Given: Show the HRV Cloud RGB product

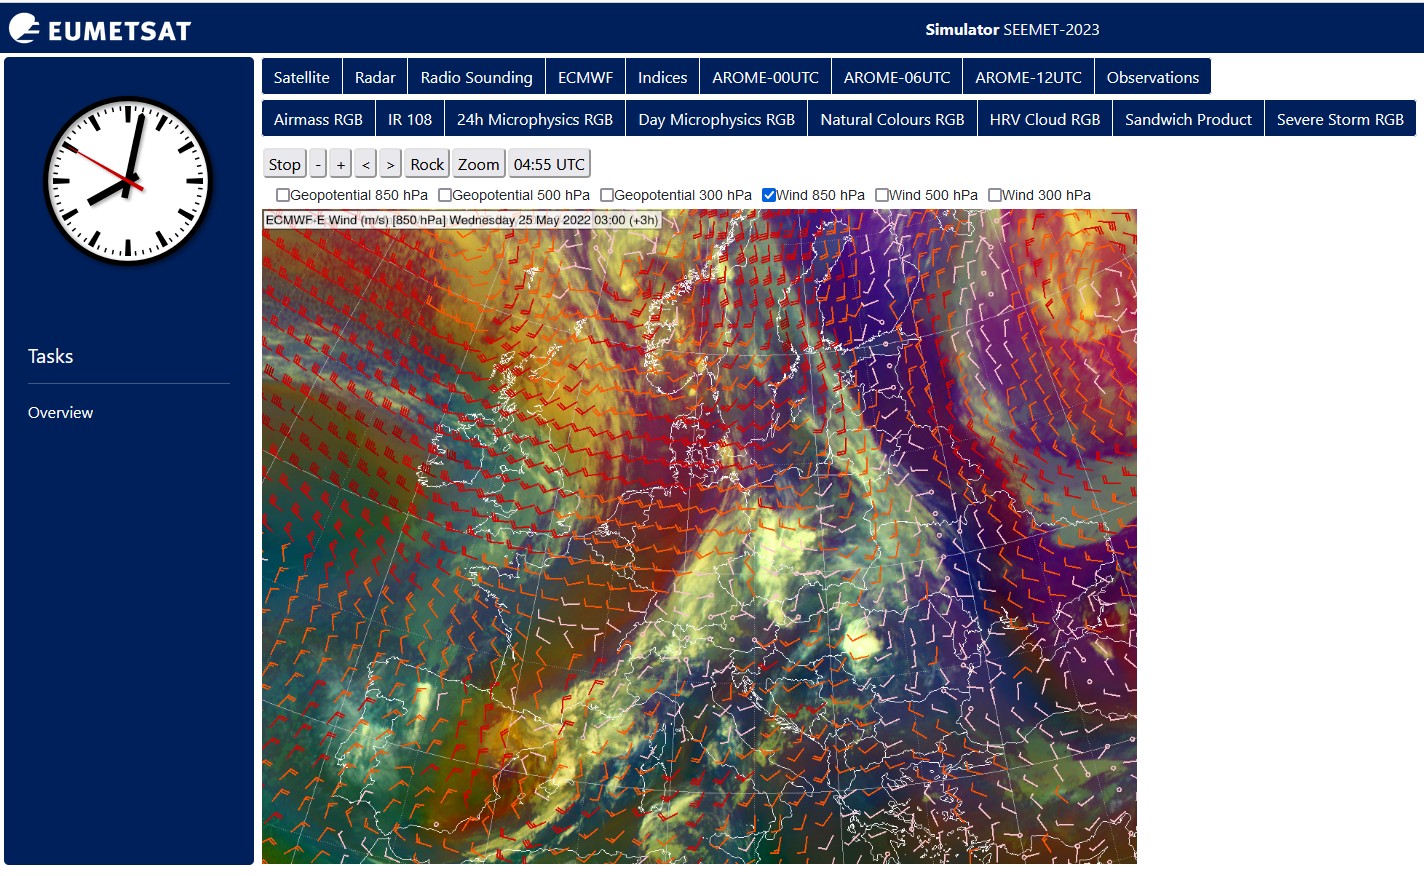Looking at the screenshot, I should click(x=1045, y=119).
